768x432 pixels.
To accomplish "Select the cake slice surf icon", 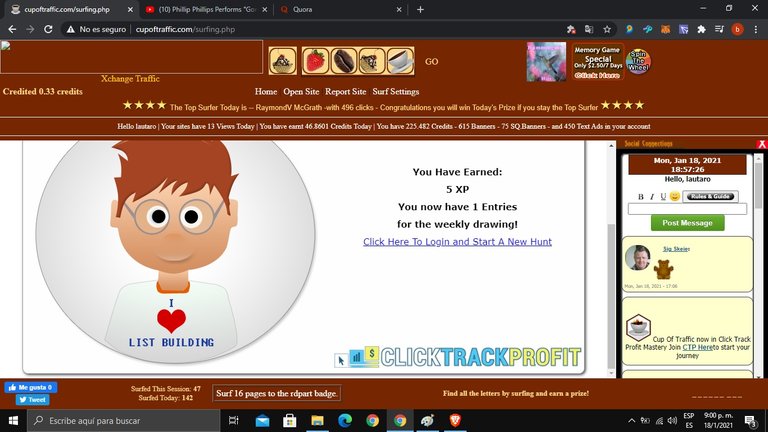I will coord(372,61).
